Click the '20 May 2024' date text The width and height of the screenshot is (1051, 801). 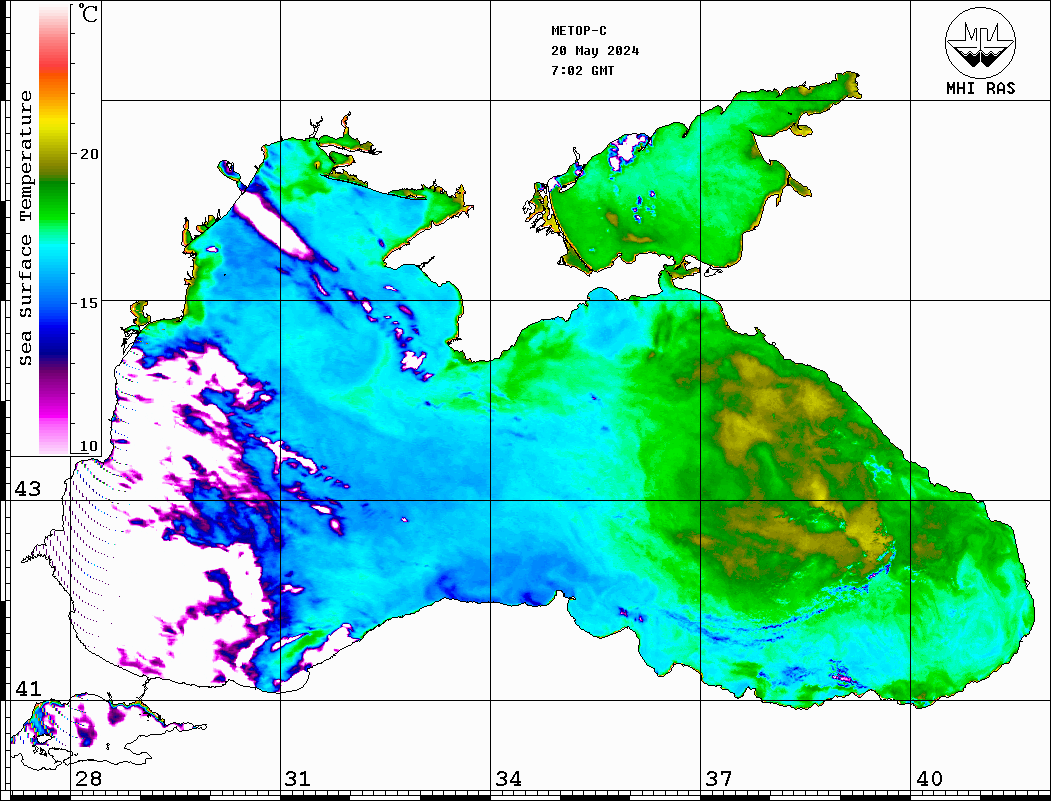point(595,51)
